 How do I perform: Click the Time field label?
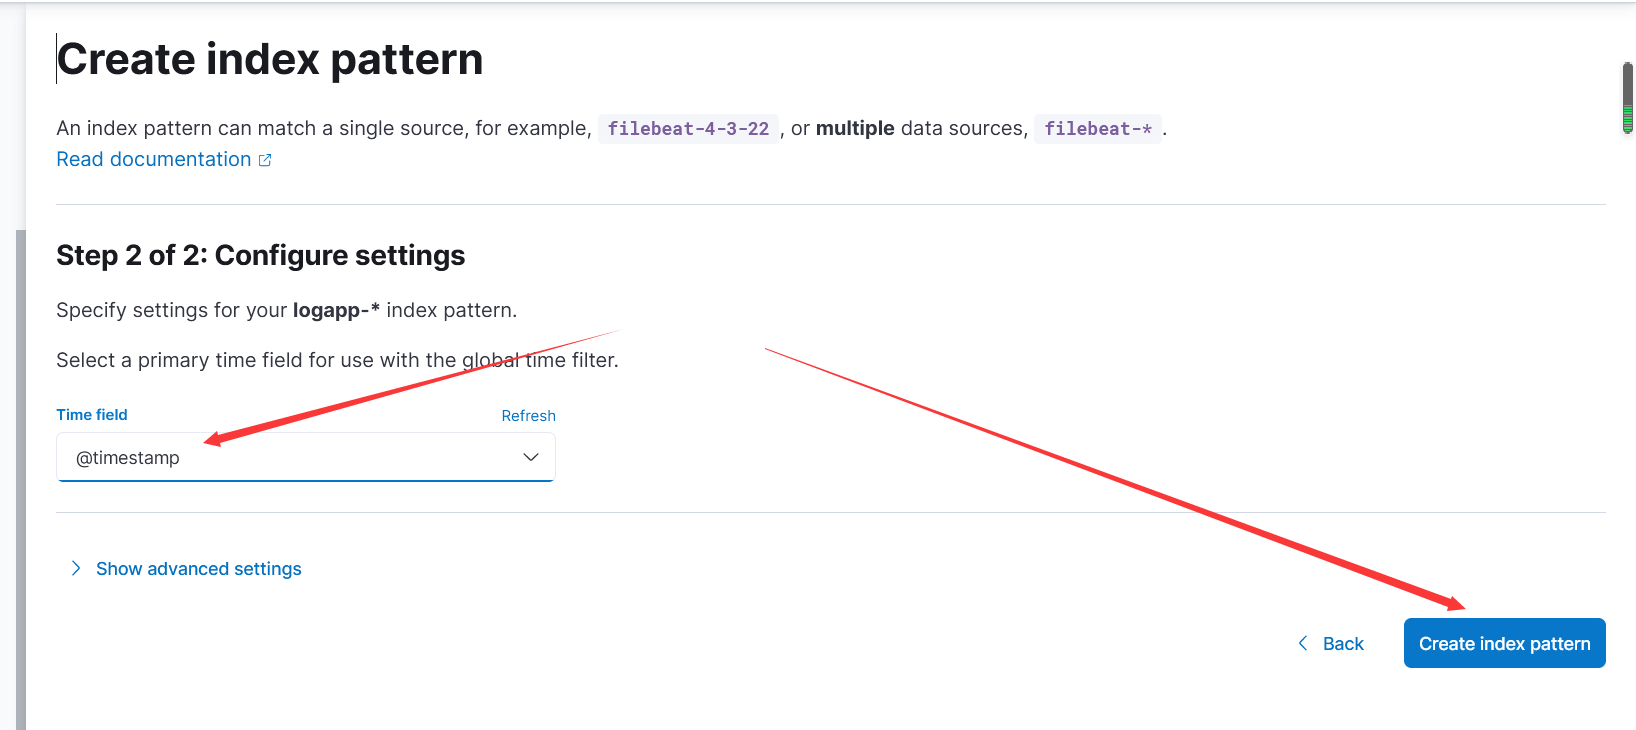(x=92, y=415)
